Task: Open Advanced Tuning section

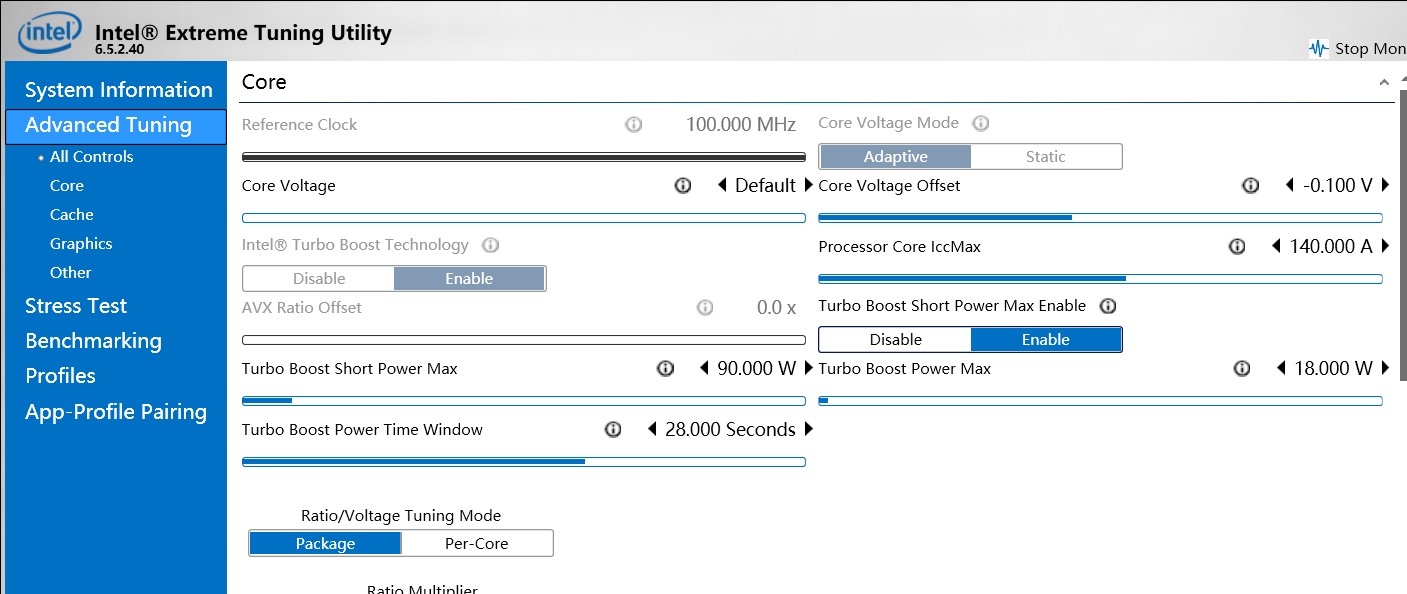Action: point(116,126)
